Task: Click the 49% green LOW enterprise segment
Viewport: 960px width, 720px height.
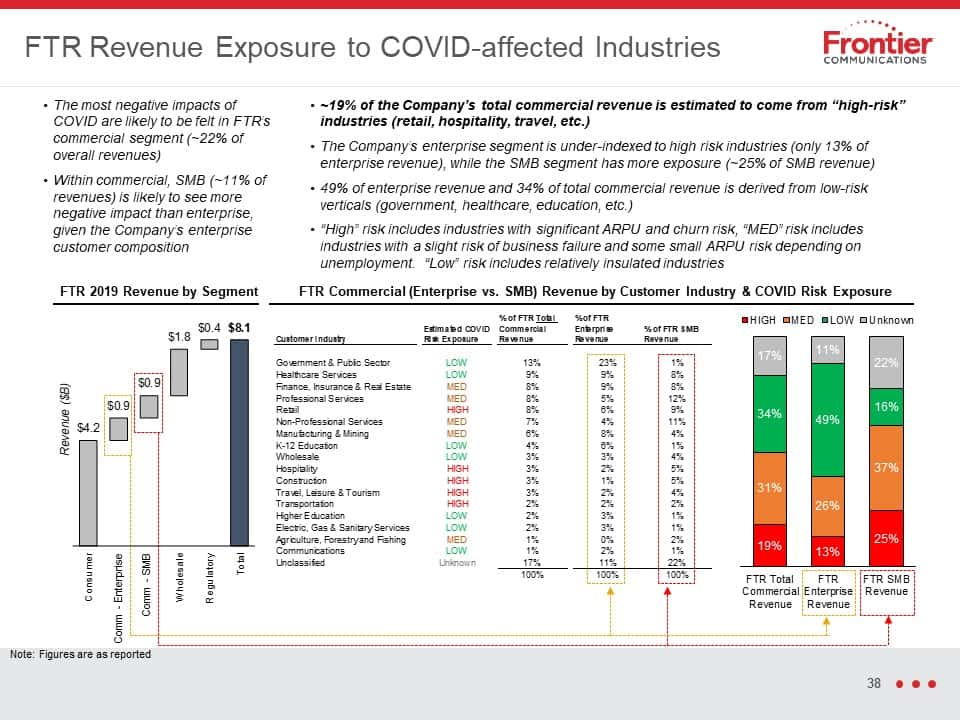Action: click(827, 420)
